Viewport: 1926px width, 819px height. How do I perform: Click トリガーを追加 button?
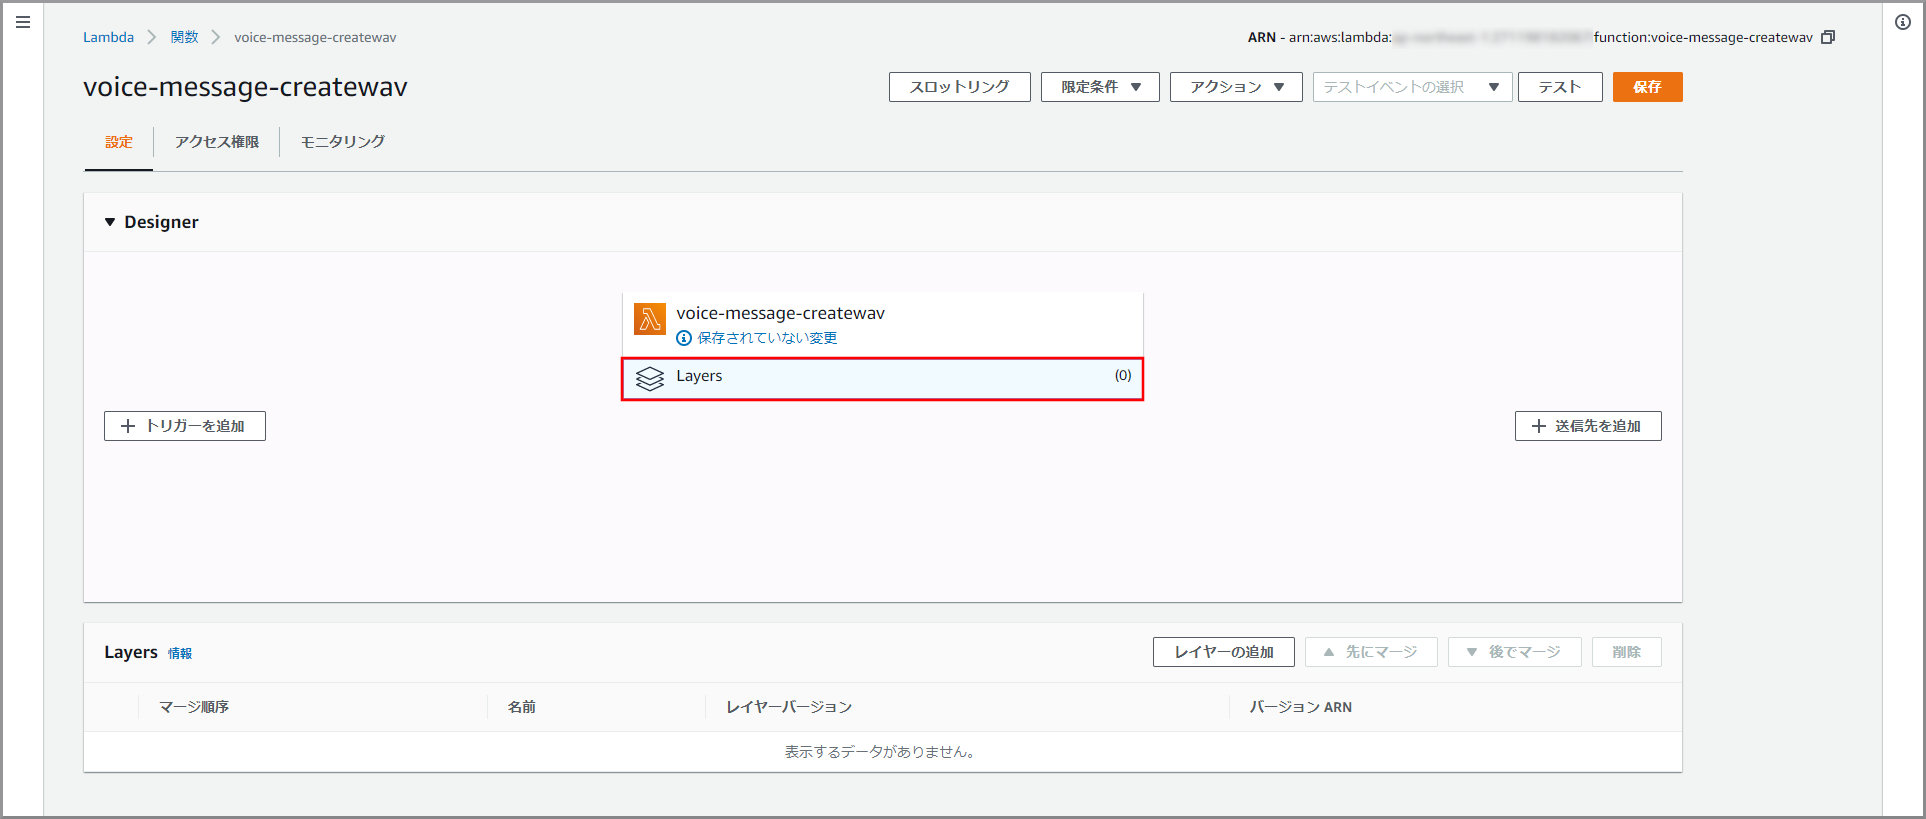(185, 426)
